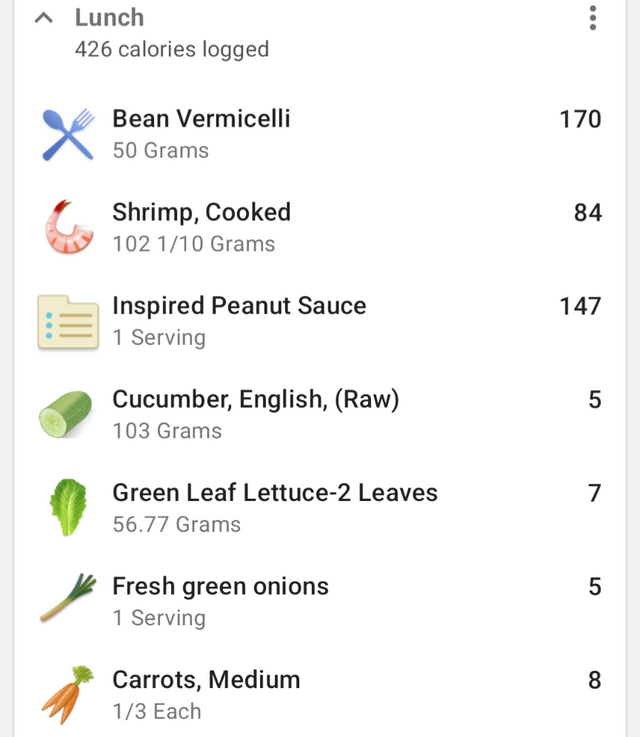The height and width of the screenshot is (737, 640).
Task: Open the Carrots, Medium entry
Action: pos(320,693)
